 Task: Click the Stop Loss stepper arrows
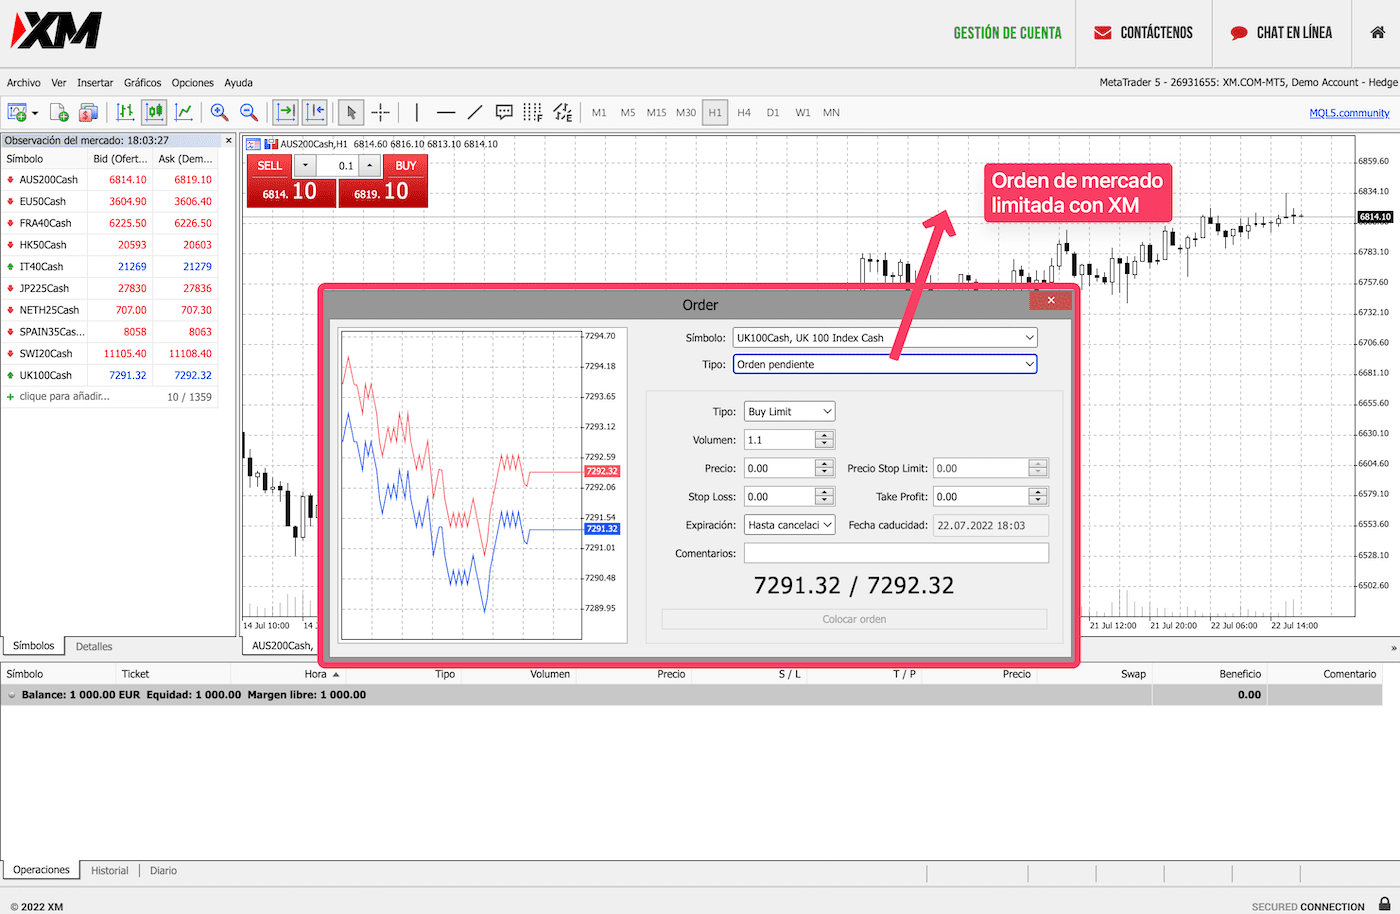click(x=824, y=496)
